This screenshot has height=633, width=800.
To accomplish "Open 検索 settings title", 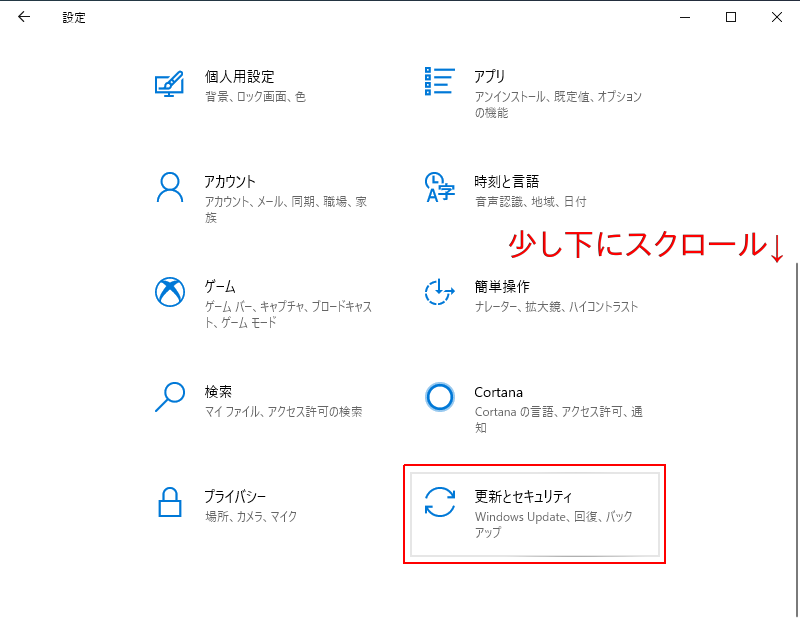I will 218,392.
